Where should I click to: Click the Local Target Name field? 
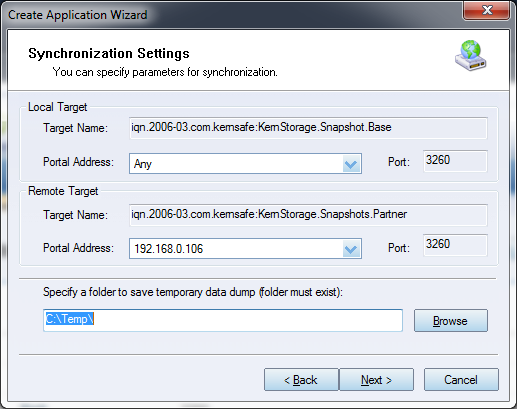tap(308, 128)
